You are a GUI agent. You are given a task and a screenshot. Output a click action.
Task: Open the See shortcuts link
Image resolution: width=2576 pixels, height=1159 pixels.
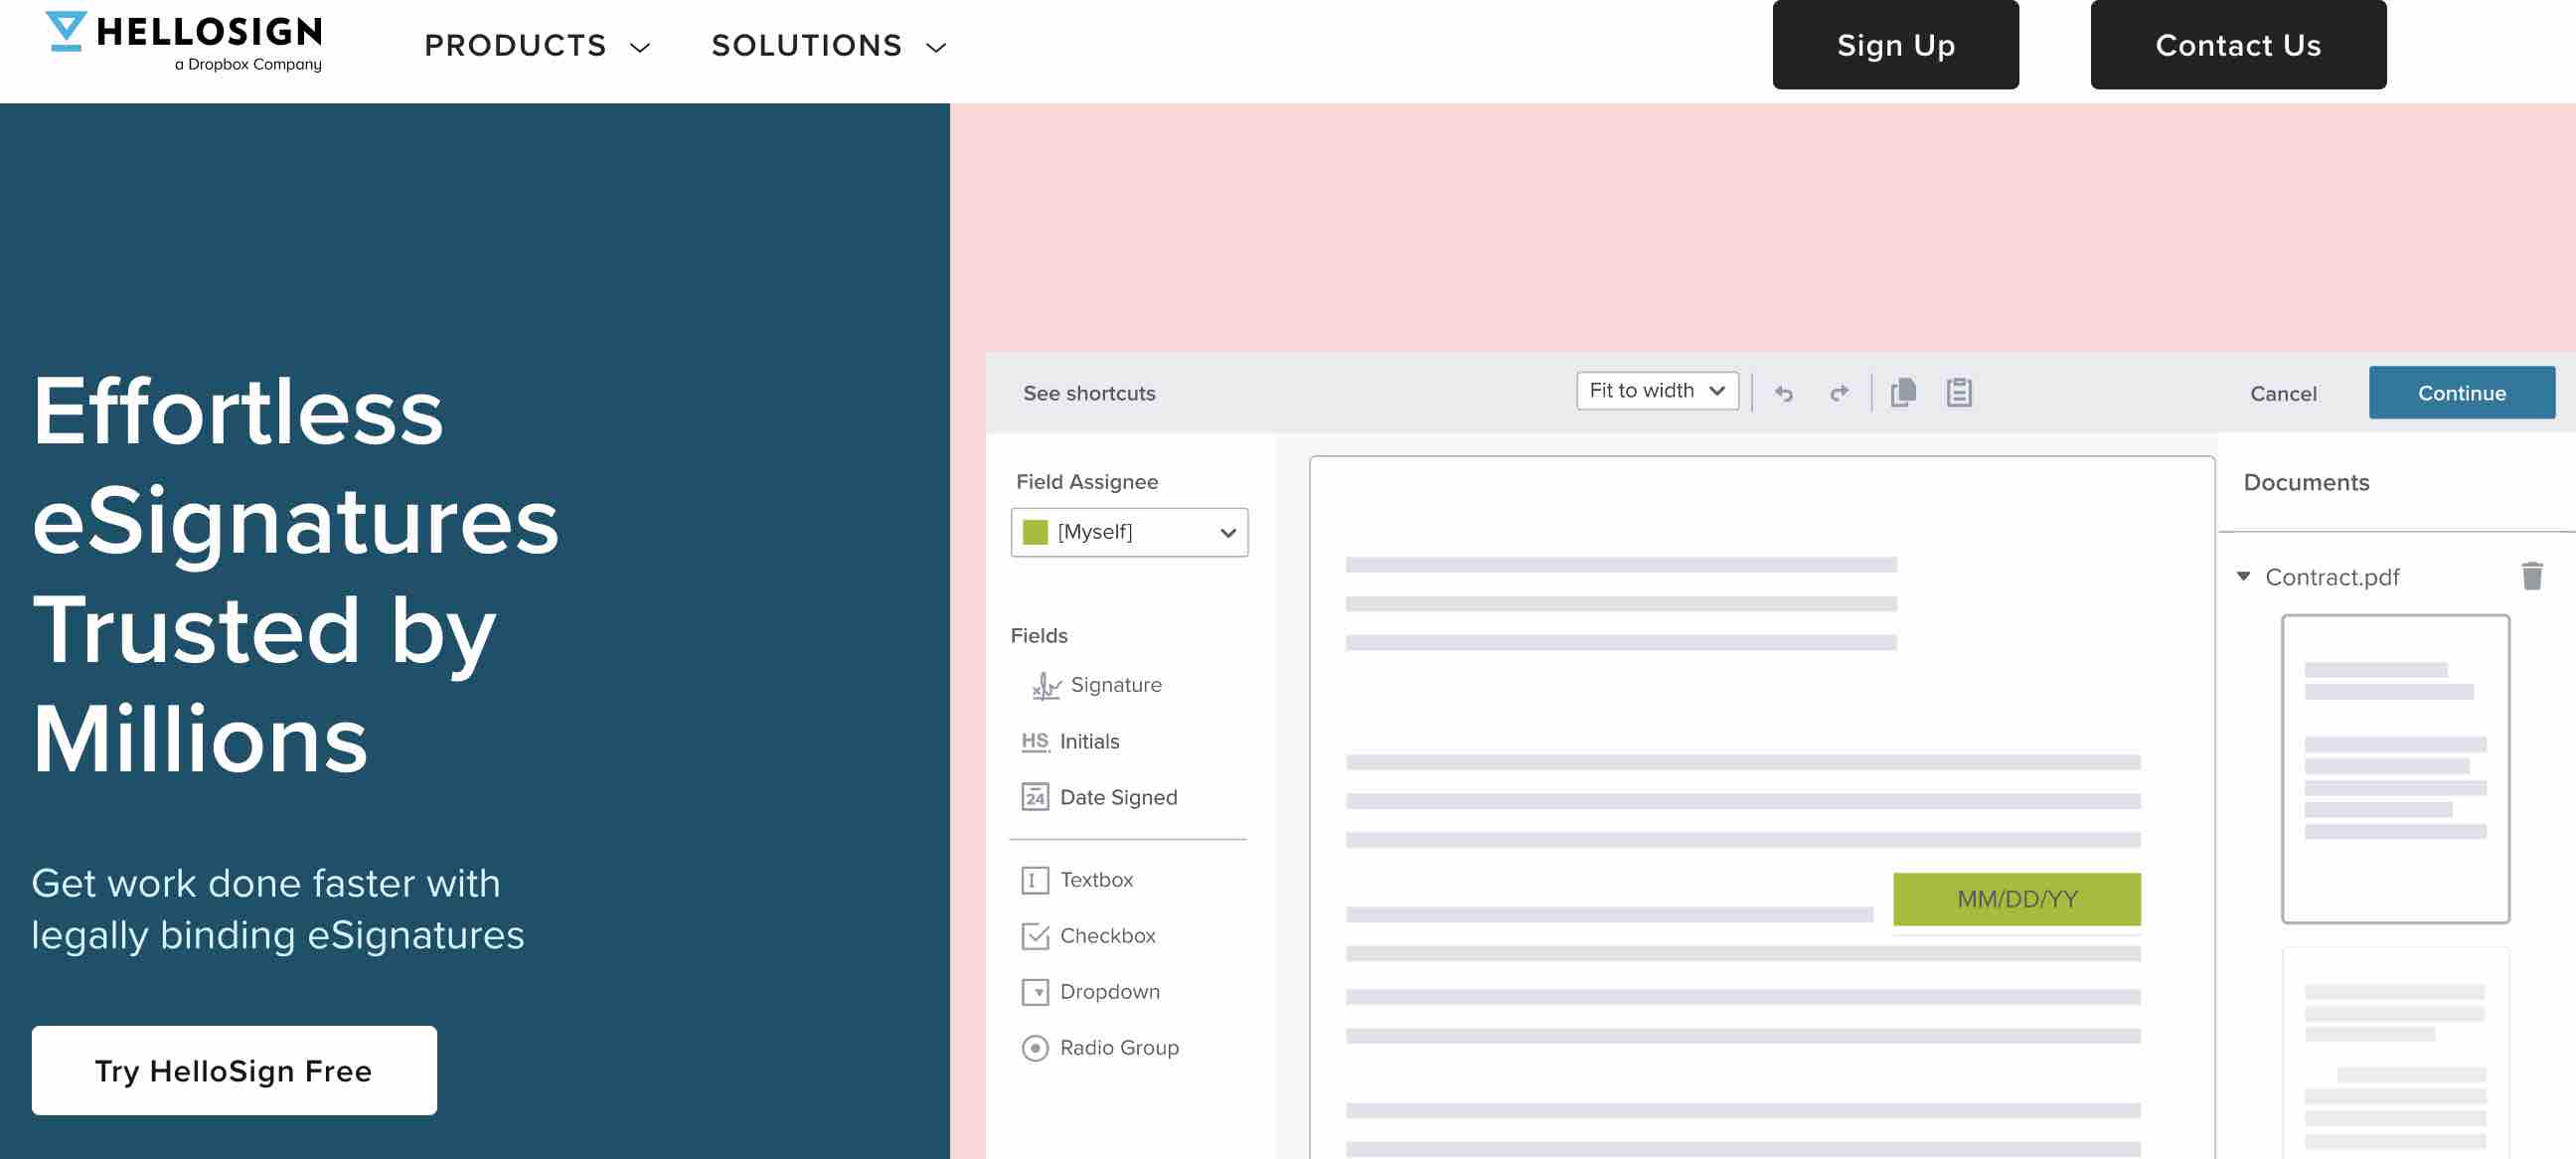click(1088, 393)
